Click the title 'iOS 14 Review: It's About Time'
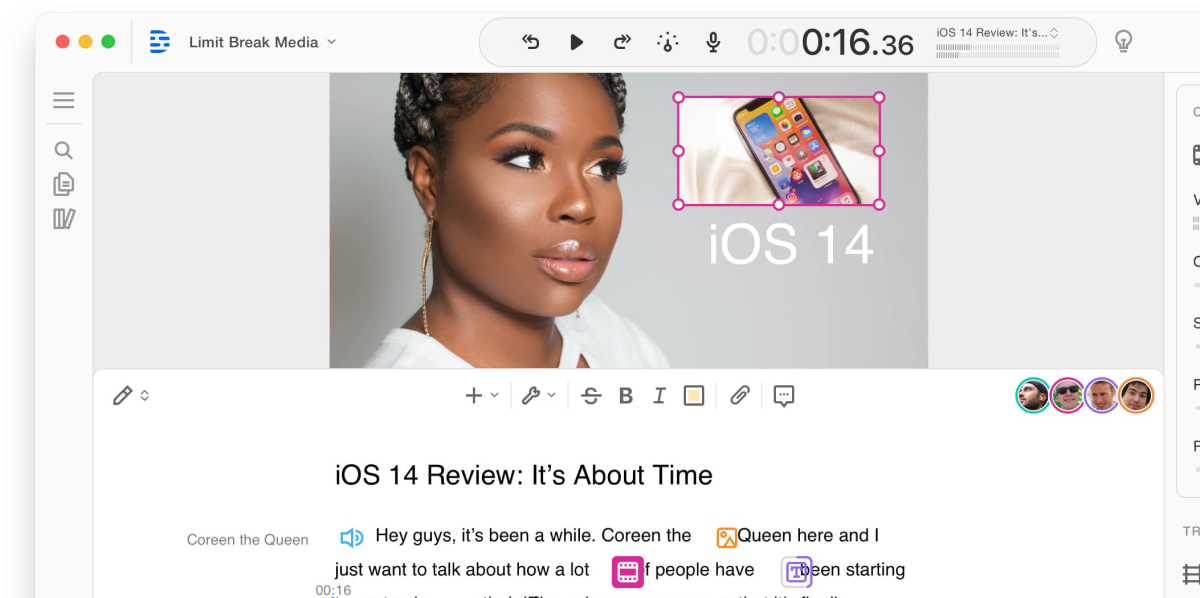The image size is (1200, 598). (524, 475)
